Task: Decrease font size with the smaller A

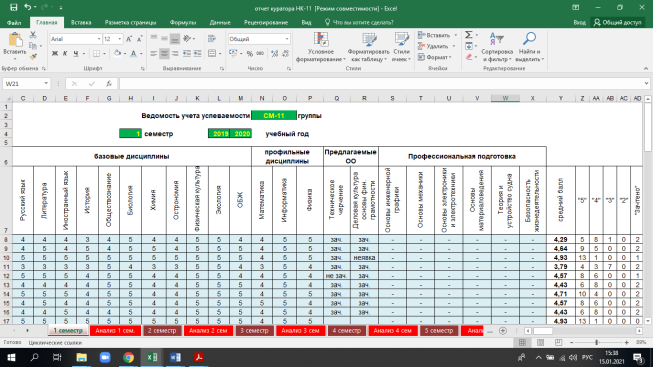Action: [x=140, y=39]
